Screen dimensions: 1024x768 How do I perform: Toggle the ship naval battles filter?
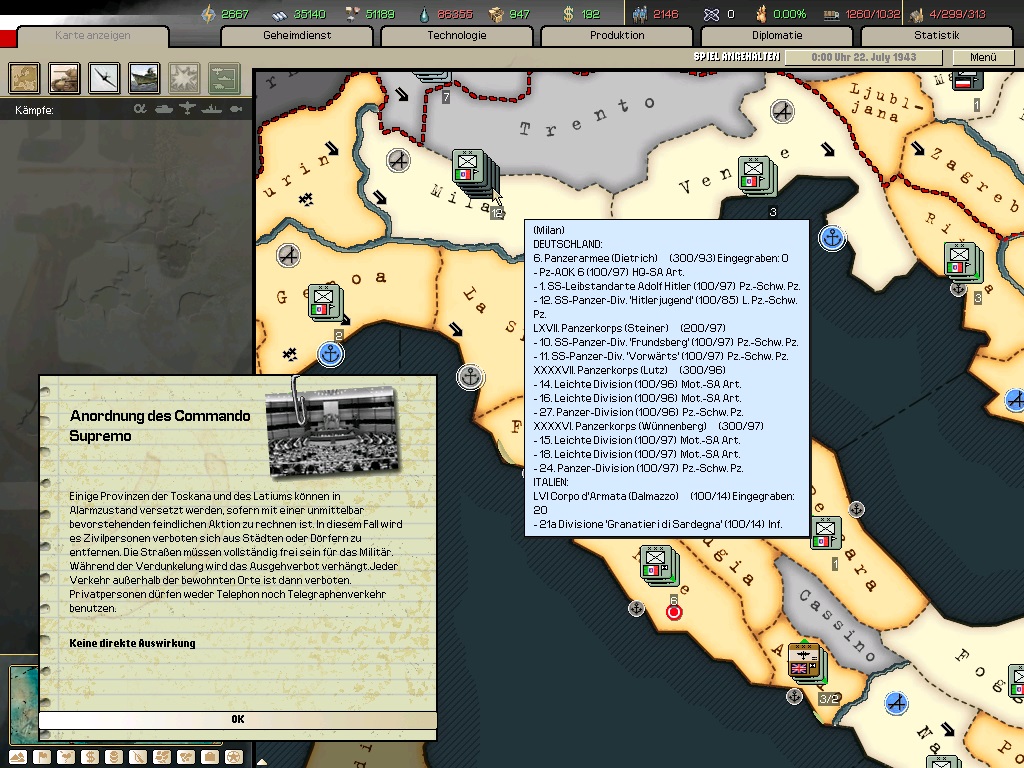212,109
